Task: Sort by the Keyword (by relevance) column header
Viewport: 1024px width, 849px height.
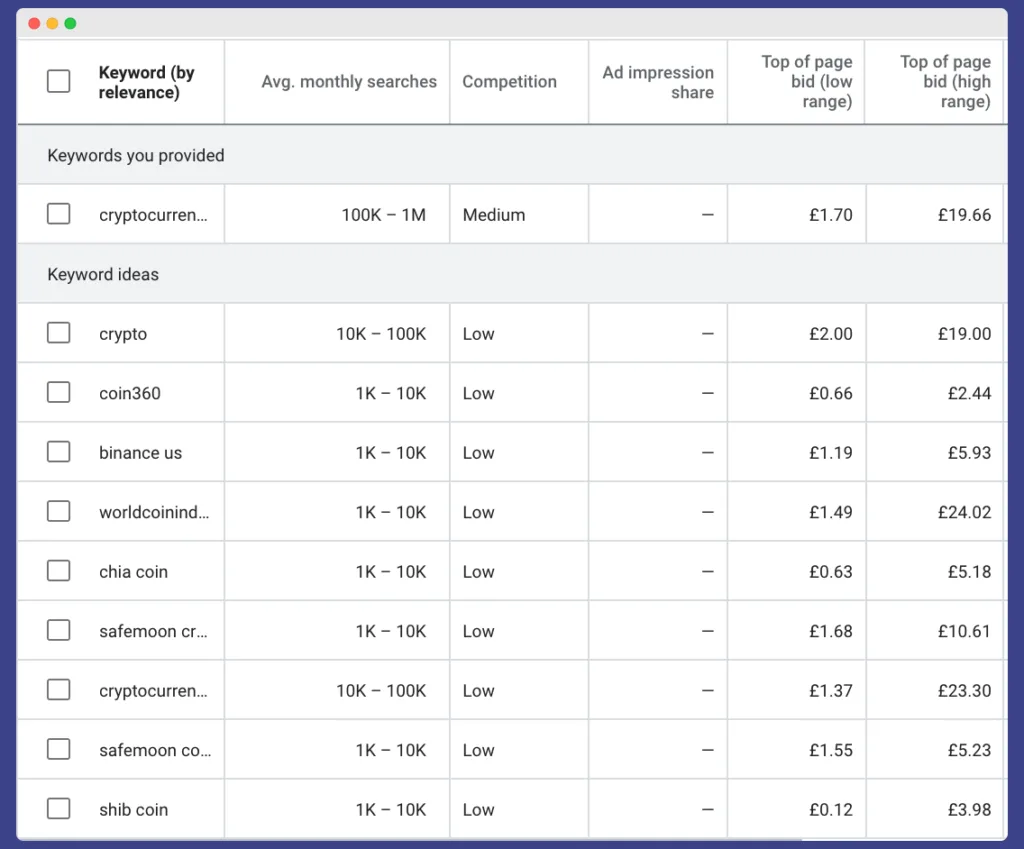Action: (x=146, y=82)
